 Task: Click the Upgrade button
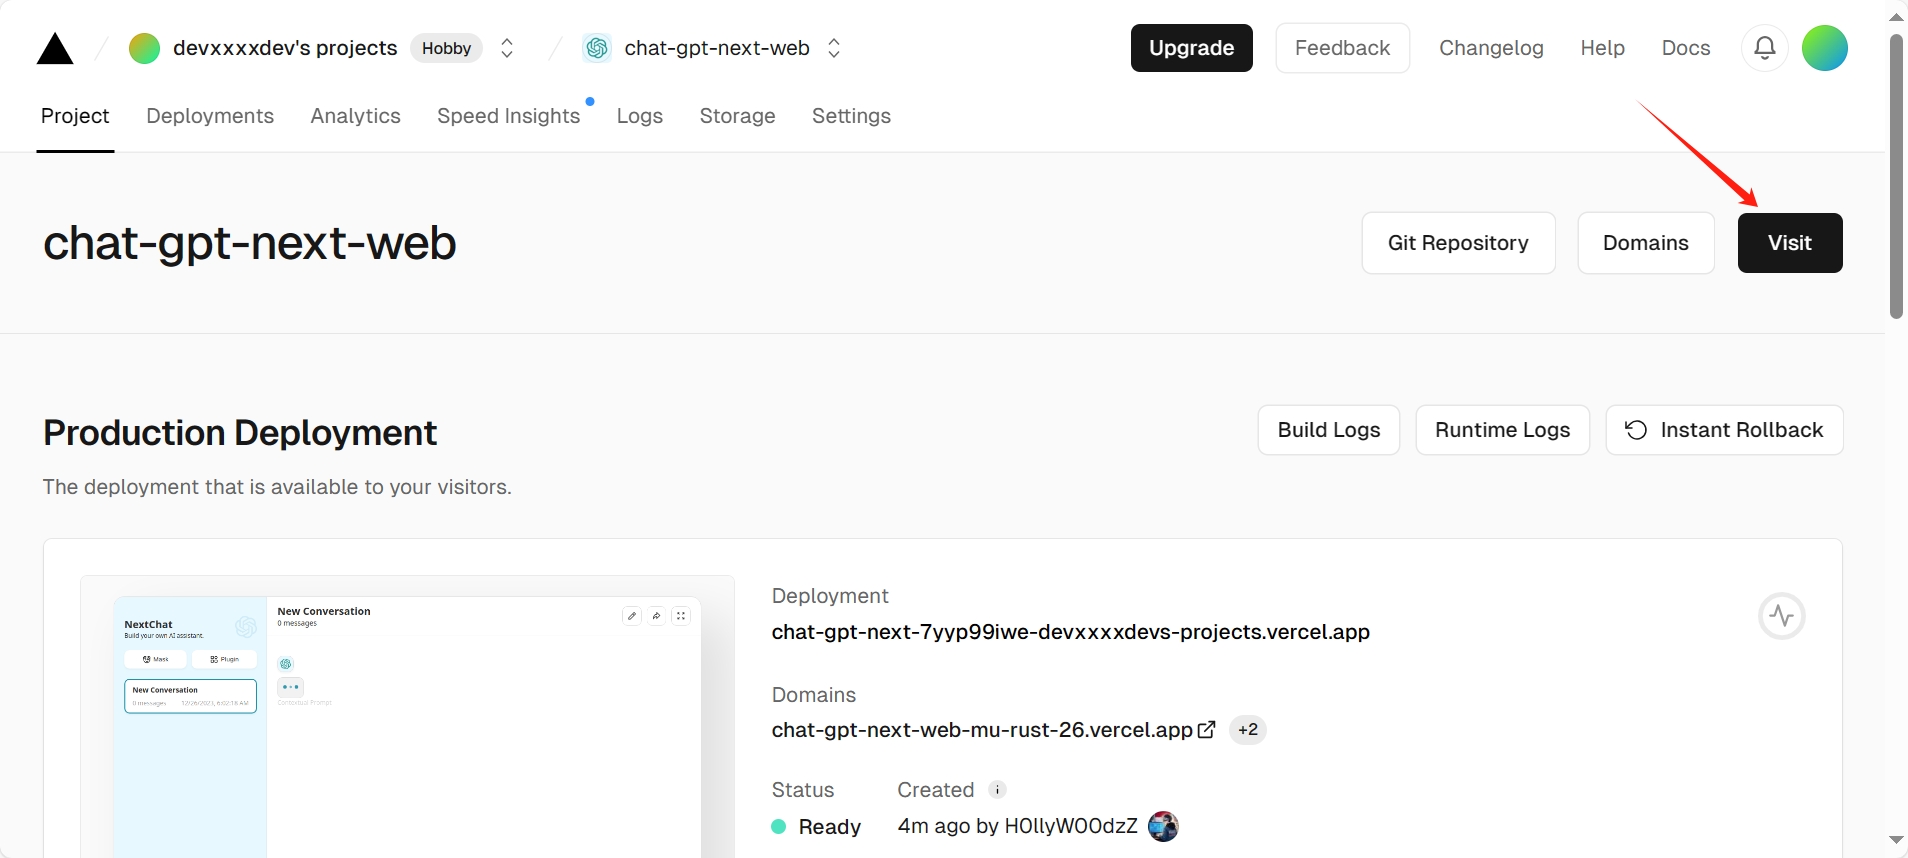(x=1191, y=48)
